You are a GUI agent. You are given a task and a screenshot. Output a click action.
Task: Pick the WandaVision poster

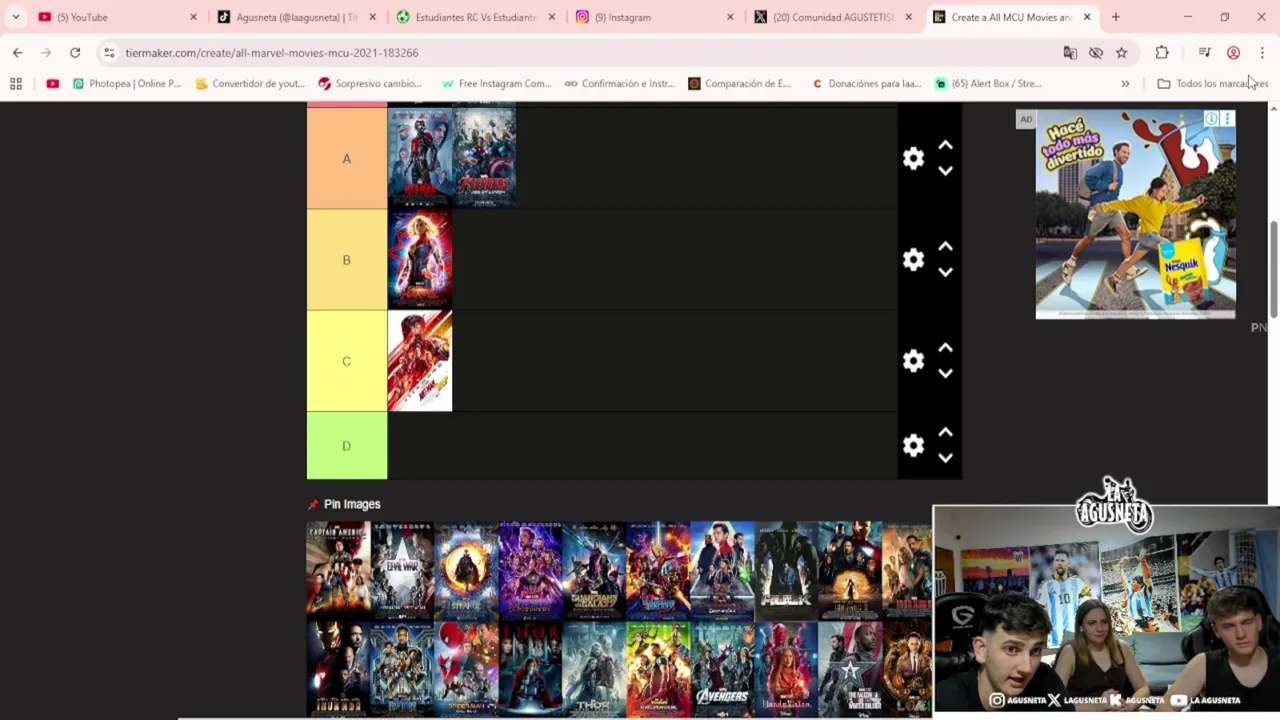(786, 669)
